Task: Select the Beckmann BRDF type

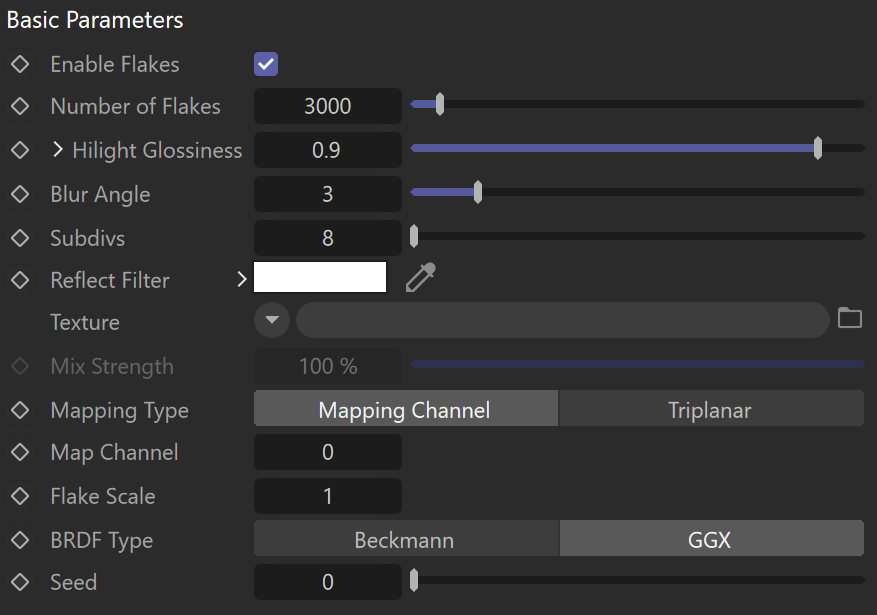Action: 406,540
